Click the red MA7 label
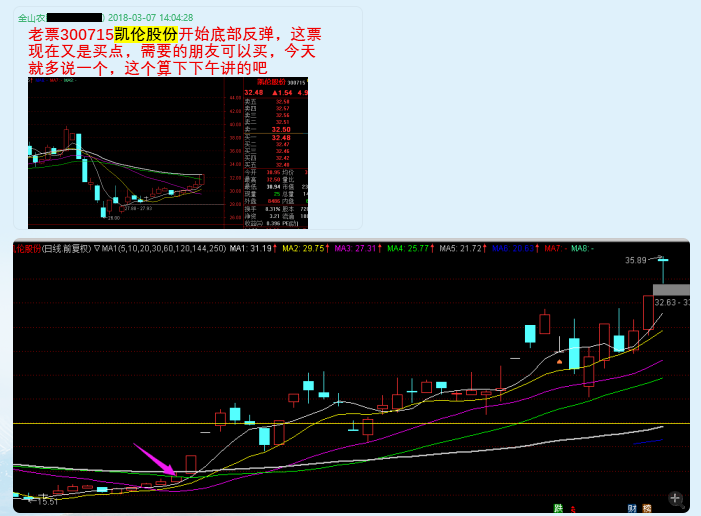 [555, 249]
